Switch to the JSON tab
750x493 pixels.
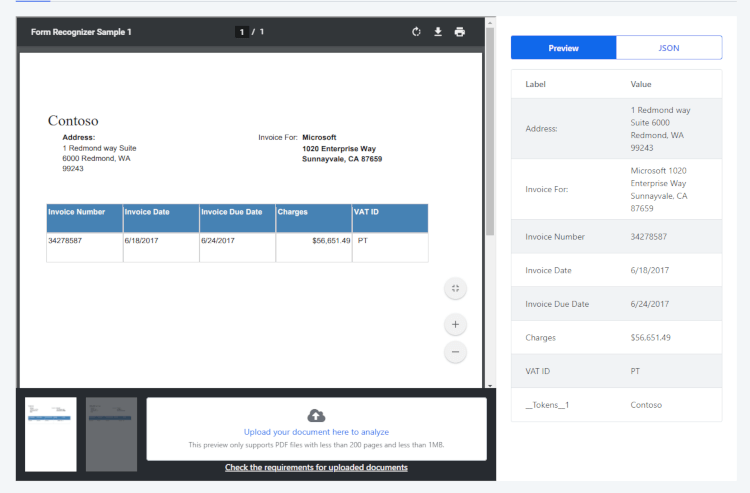tap(669, 48)
